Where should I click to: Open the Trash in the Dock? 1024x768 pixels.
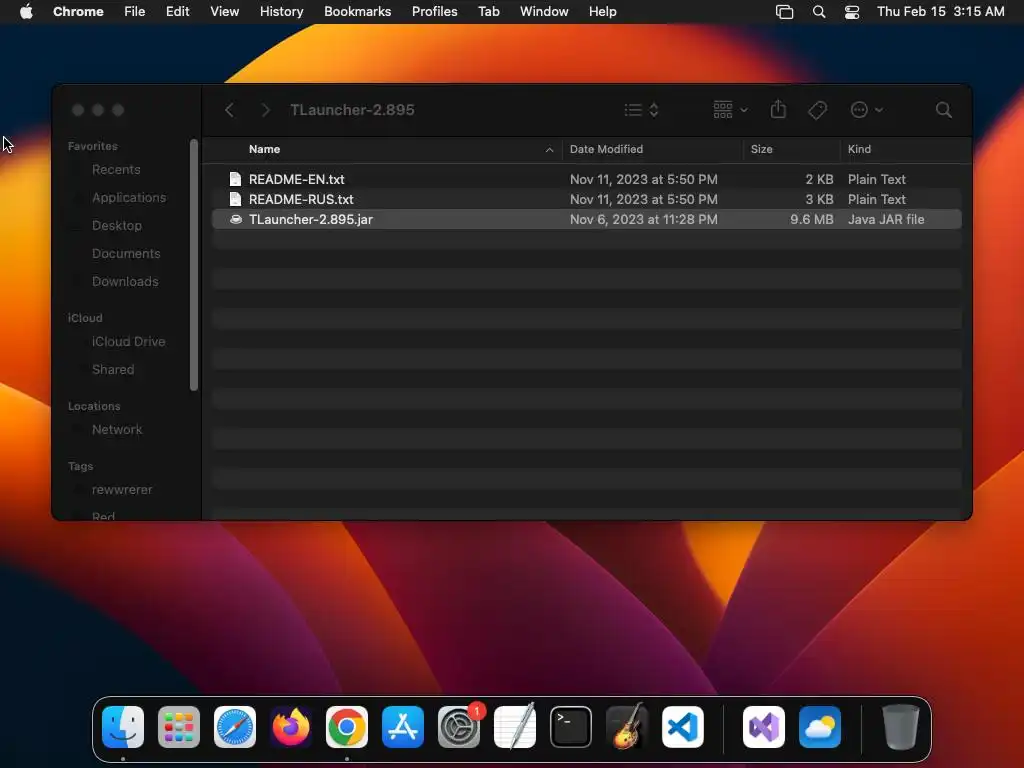pyautogui.click(x=901, y=727)
